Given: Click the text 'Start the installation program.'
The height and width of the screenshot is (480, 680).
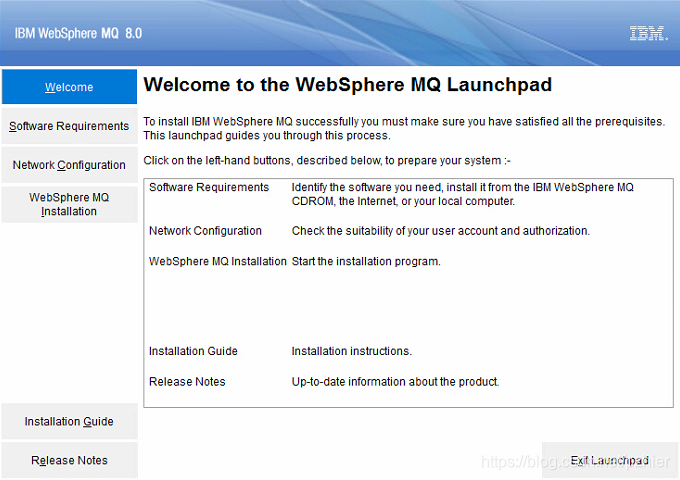Looking at the screenshot, I should pyautogui.click(x=366, y=261).
